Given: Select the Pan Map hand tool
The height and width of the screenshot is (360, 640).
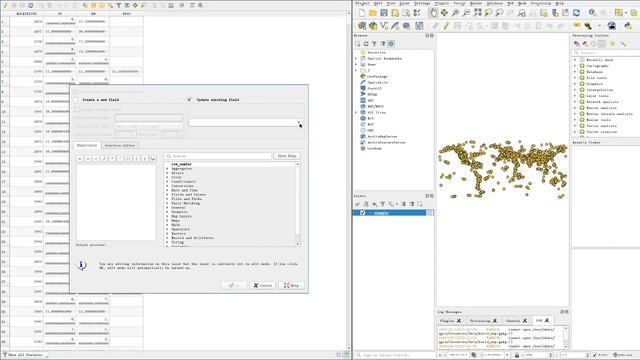Looking at the screenshot, I should point(433,13).
